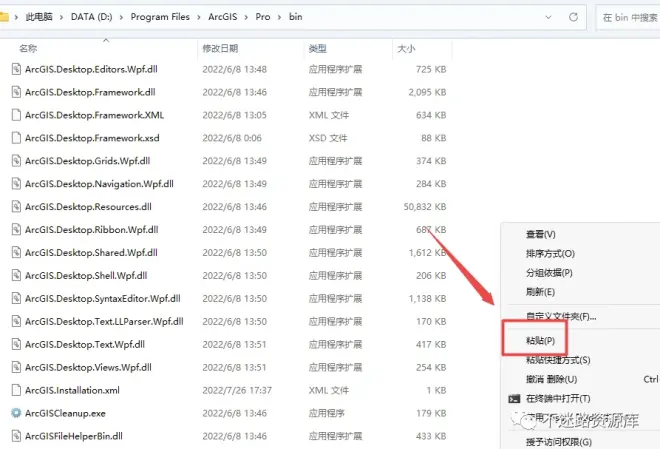Image resolution: width=660 pixels, height=449 pixels.
Task: Click the ArcGIS.Desktop.Resources.dll file icon
Action: [x=16, y=207]
